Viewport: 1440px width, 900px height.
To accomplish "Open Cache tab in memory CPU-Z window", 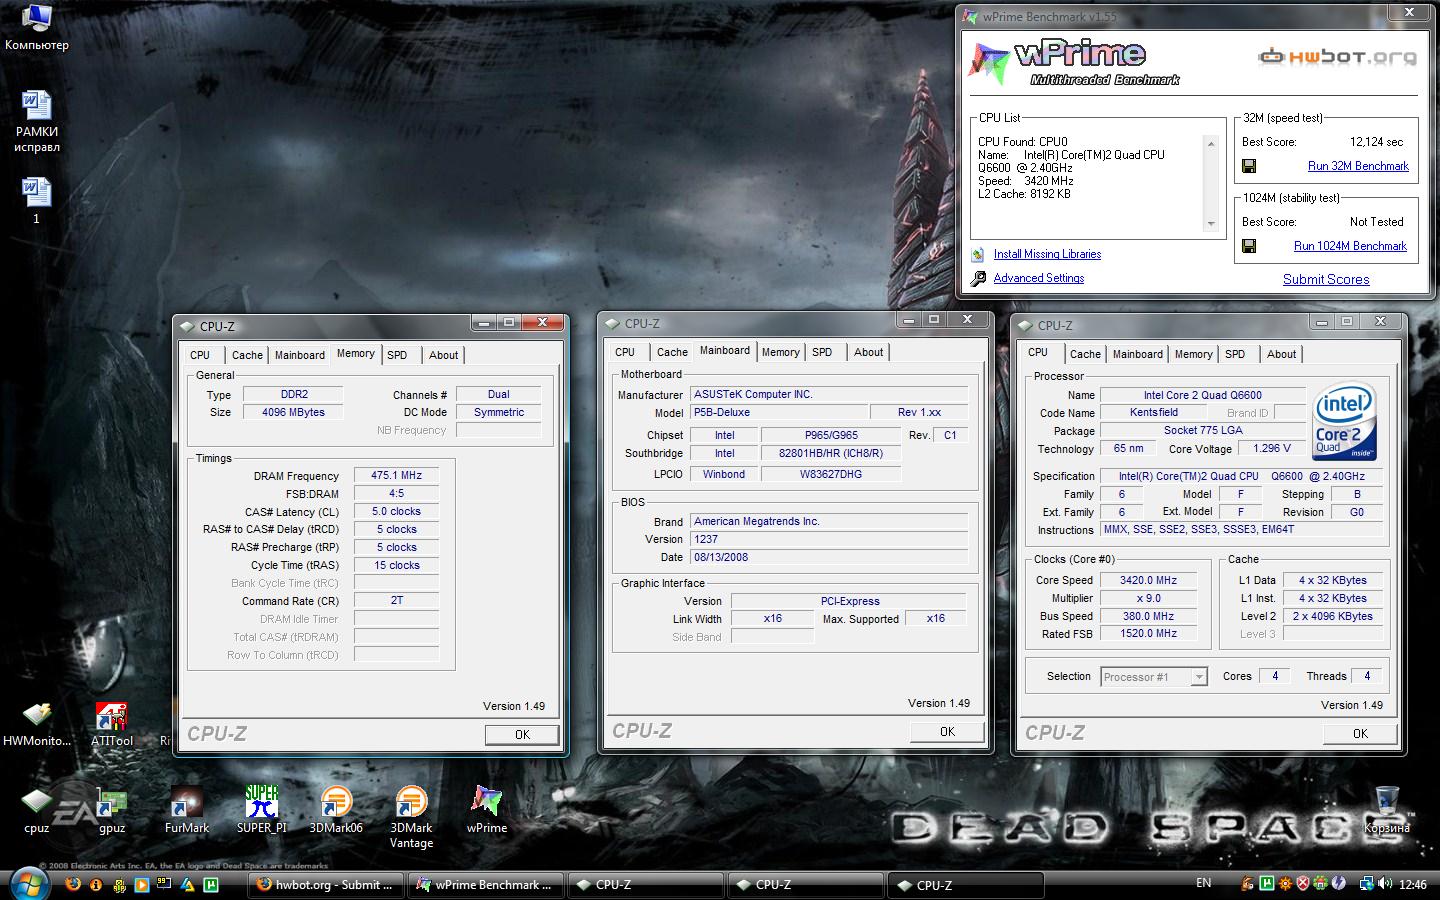I will pyautogui.click(x=247, y=355).
